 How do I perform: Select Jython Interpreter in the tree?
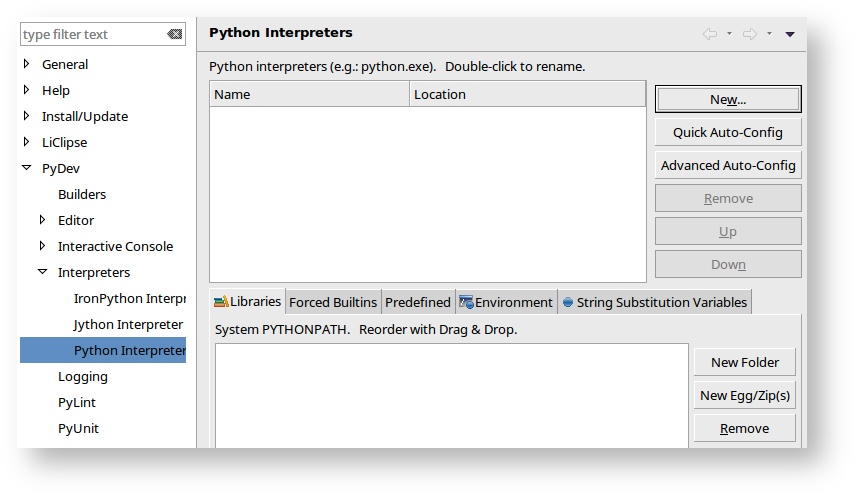[128, 324]
